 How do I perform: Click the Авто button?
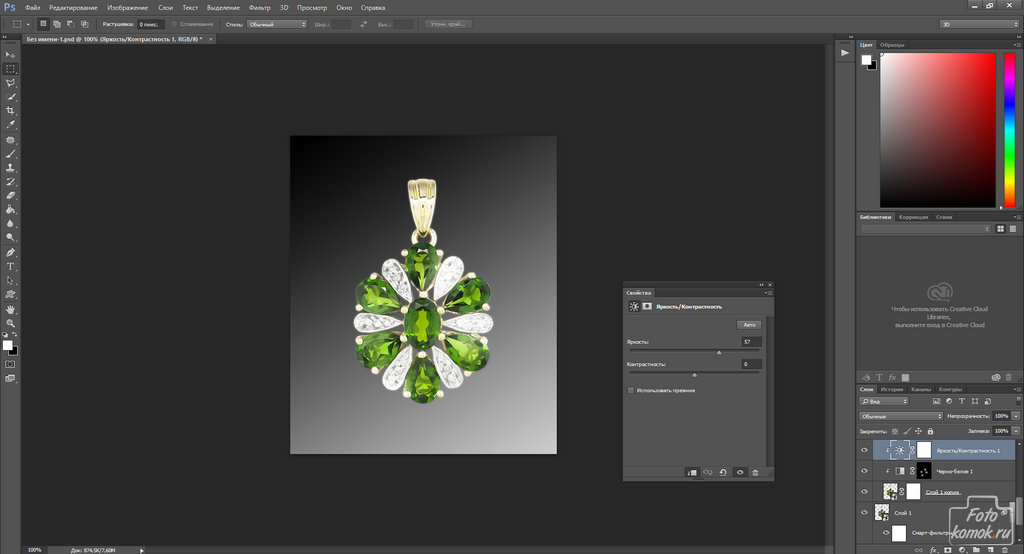coord(749,325)
